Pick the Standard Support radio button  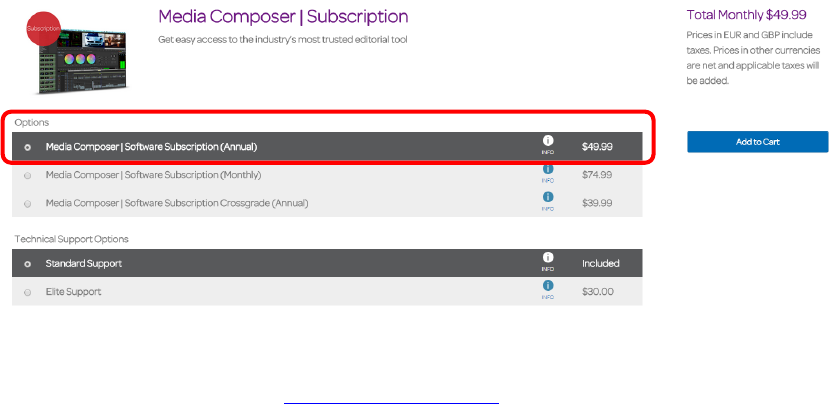pyautogui.click(x=27, y=264)
